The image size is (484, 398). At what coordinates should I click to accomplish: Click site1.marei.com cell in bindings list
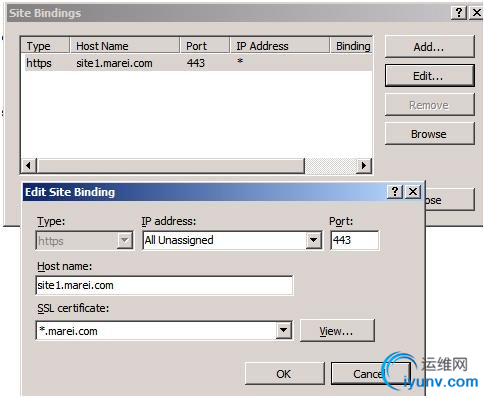tap(114, 63)
